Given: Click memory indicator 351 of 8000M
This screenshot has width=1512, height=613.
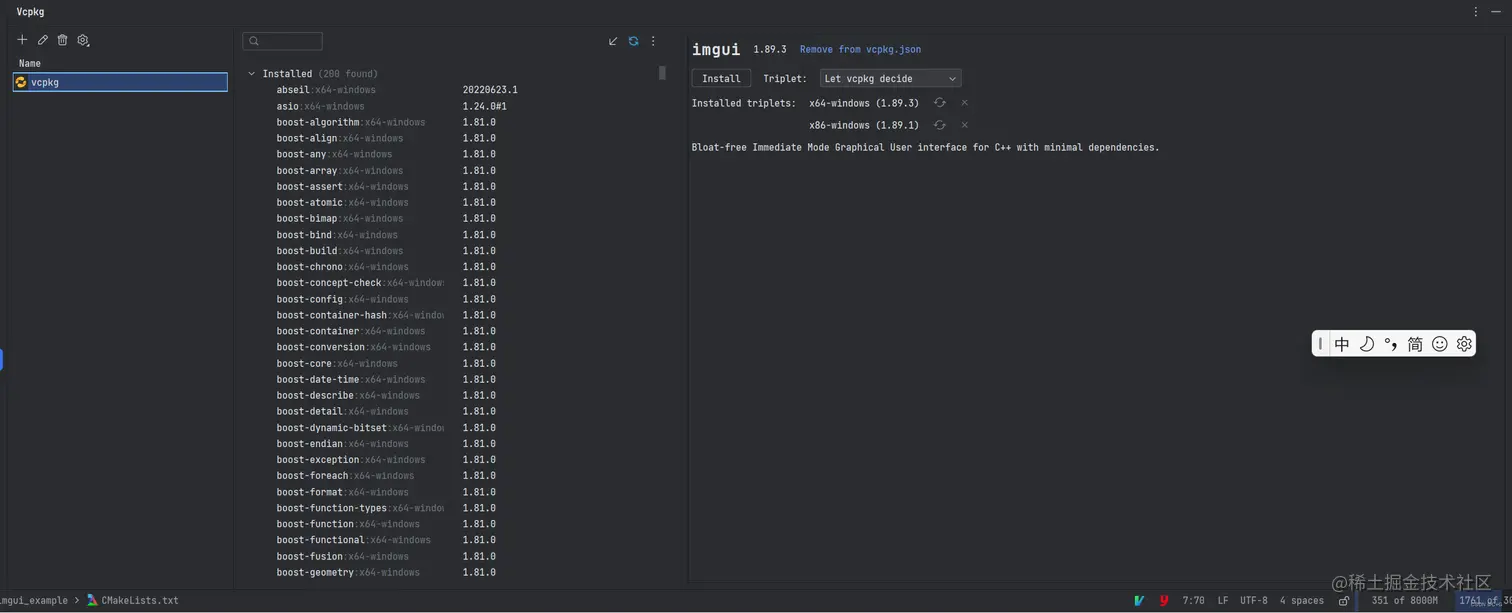Looking at the screenshot, I should click(1404, 601).
